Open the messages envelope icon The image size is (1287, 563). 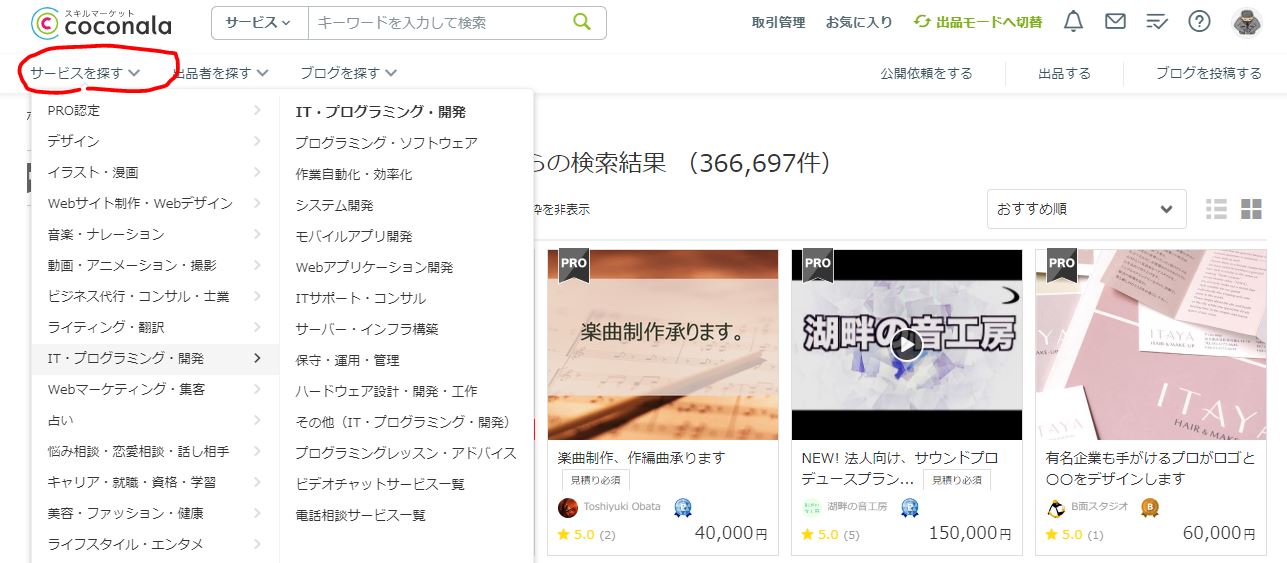[1115, 22]
